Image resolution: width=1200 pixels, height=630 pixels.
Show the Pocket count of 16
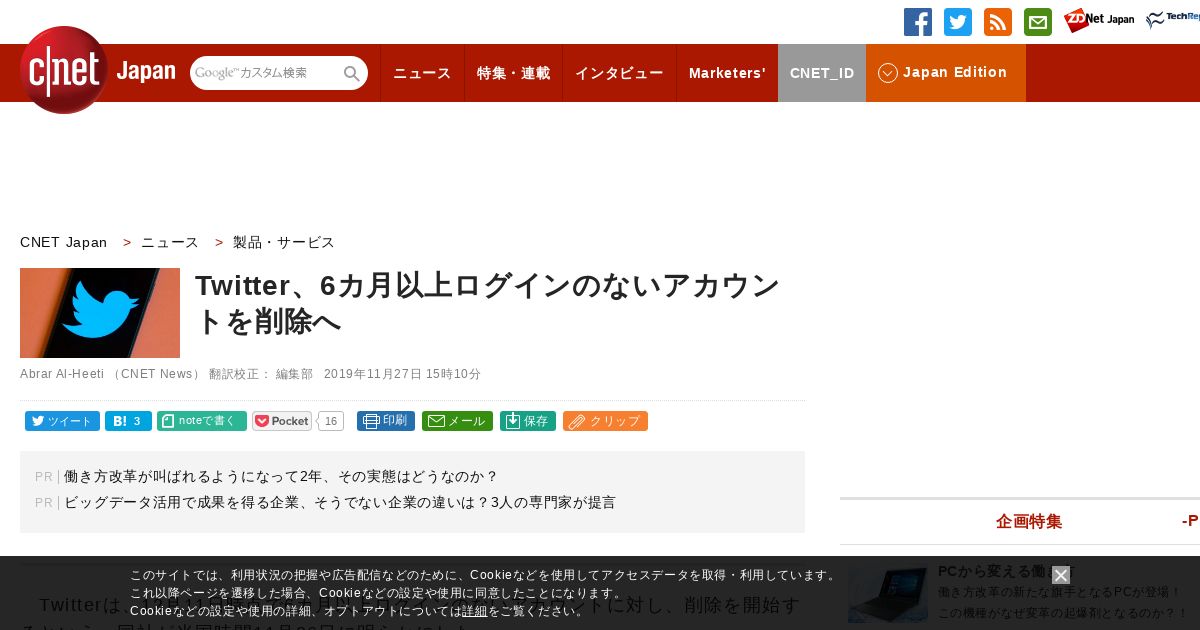click(x=331, y=421)
